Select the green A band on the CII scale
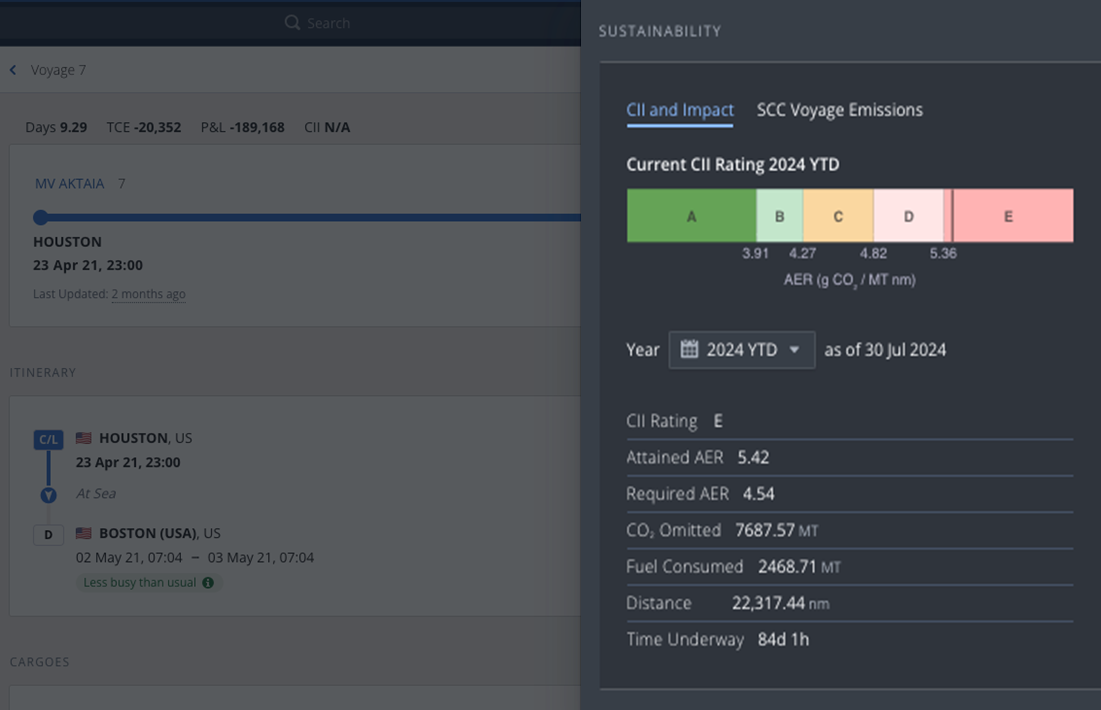1101x710 pixels. point(690,215)
